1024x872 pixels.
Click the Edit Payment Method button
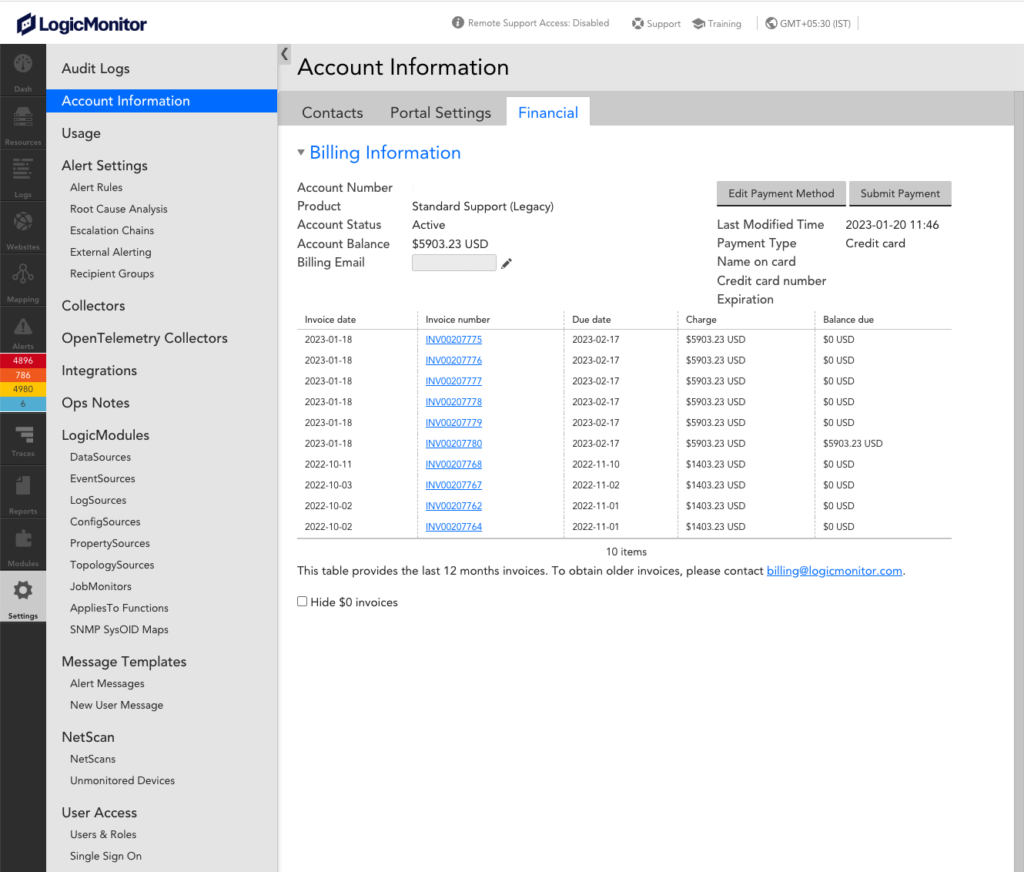tap(781, 193)
